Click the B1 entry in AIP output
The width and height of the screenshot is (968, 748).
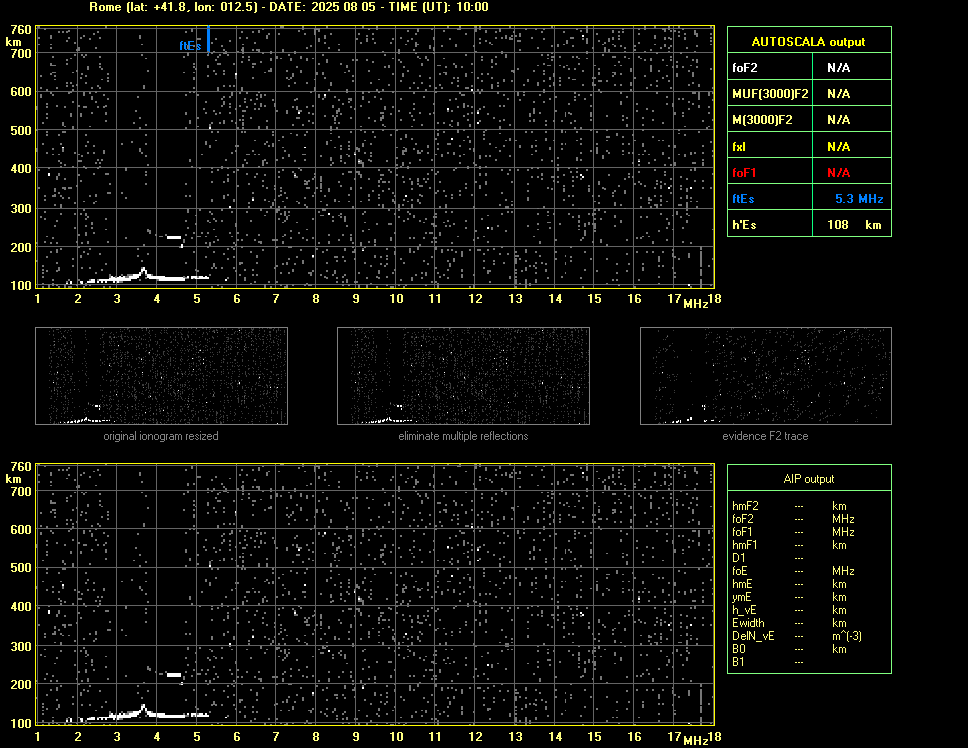(738, 662)
